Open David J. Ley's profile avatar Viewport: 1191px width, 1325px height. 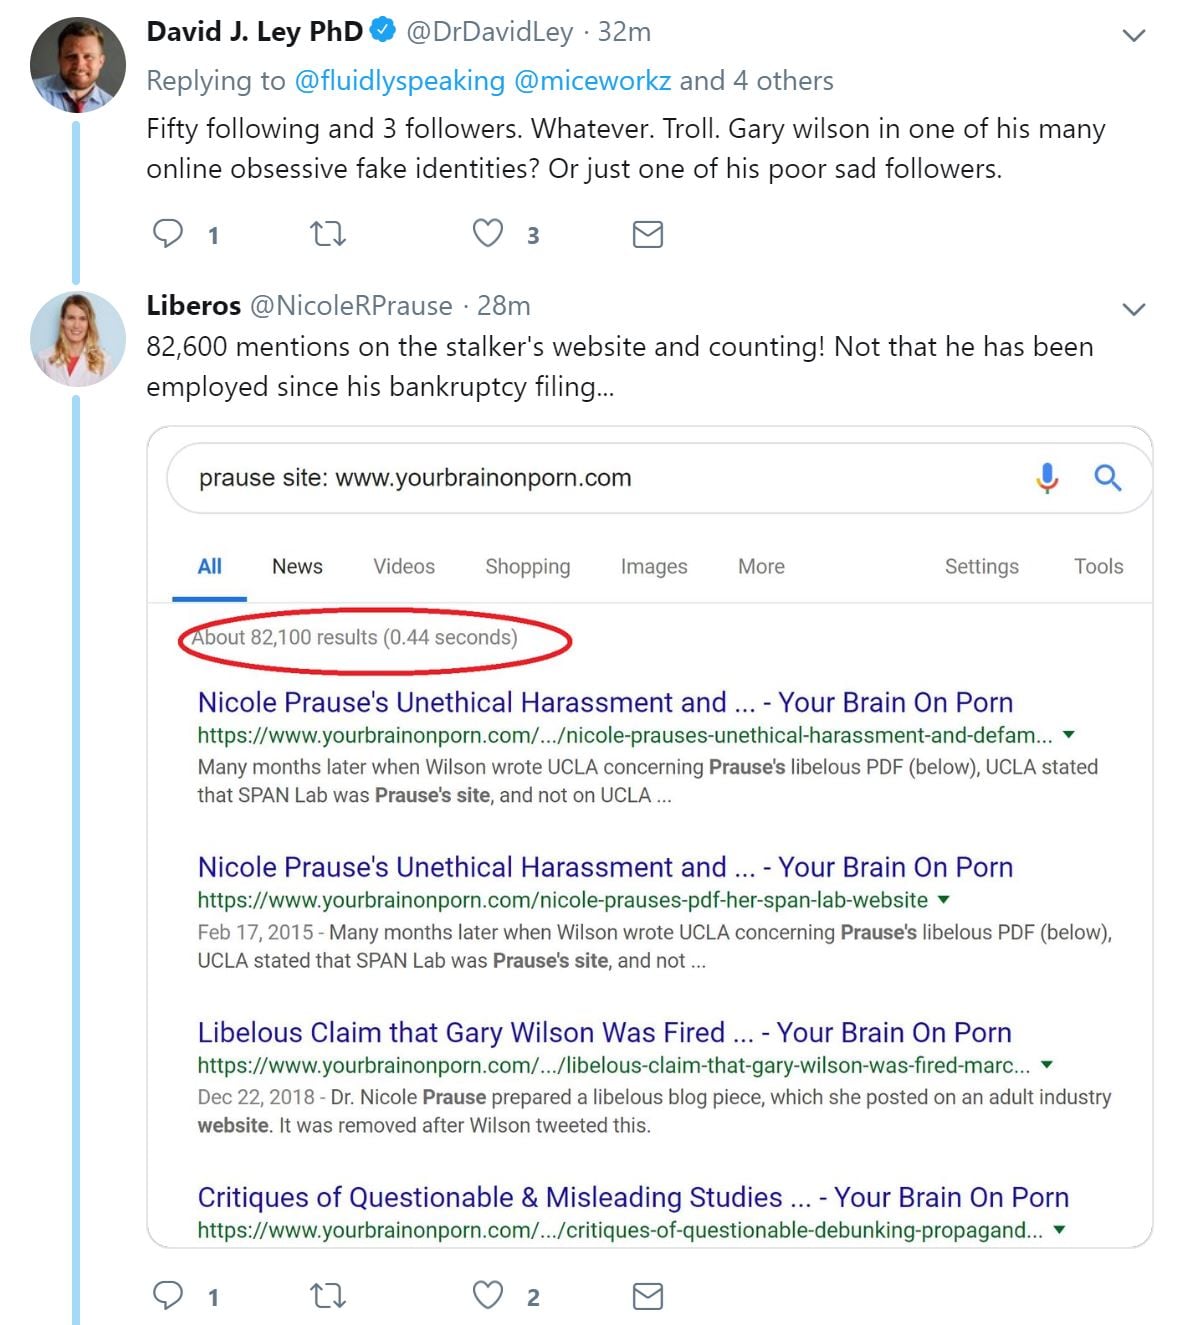pyautogui.click(x=78, y=65)
